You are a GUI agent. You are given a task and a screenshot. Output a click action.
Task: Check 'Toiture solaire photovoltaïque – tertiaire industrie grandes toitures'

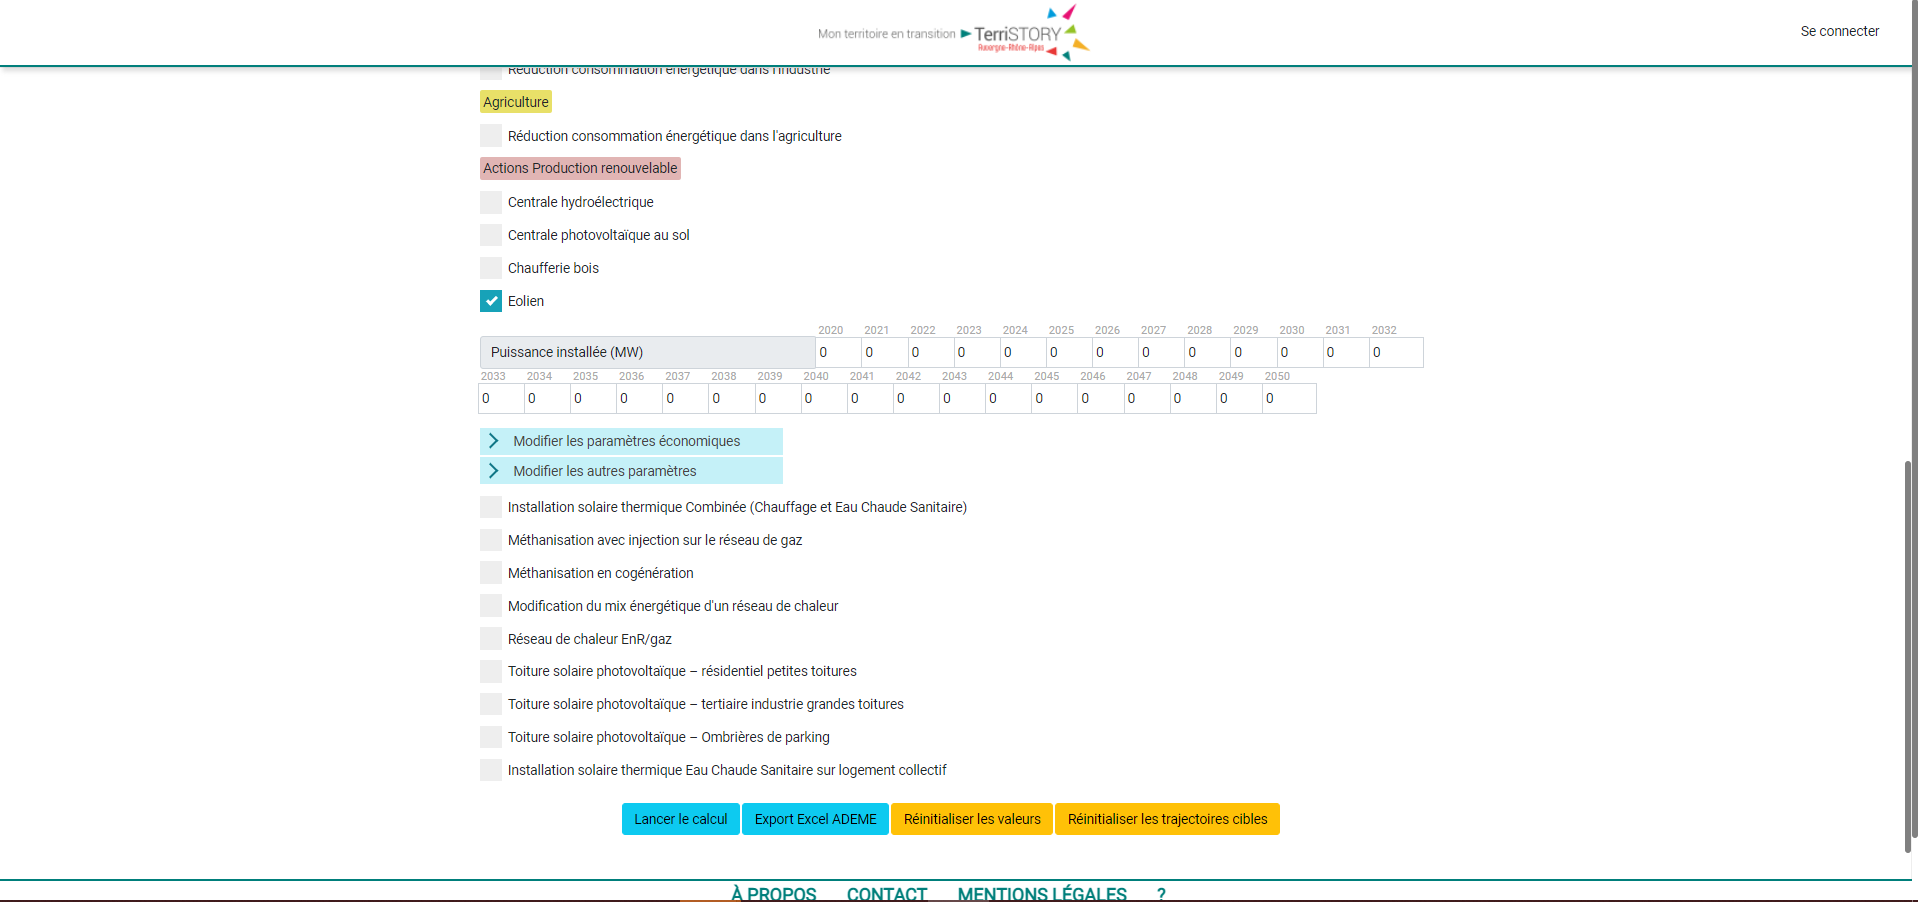491,704
